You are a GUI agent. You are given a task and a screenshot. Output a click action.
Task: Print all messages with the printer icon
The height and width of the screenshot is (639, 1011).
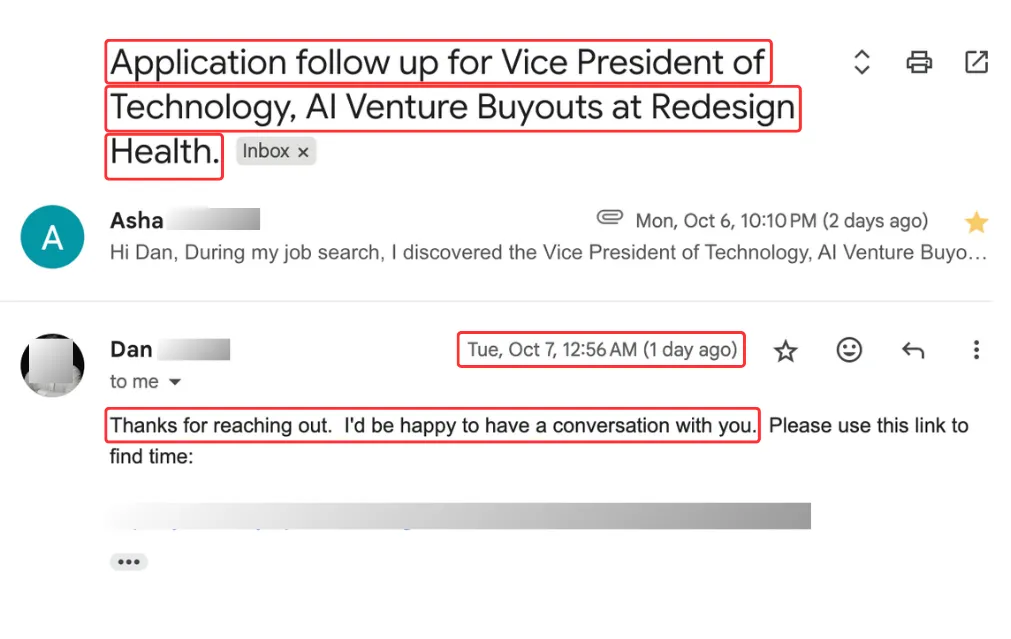click(x=919, y=63)
